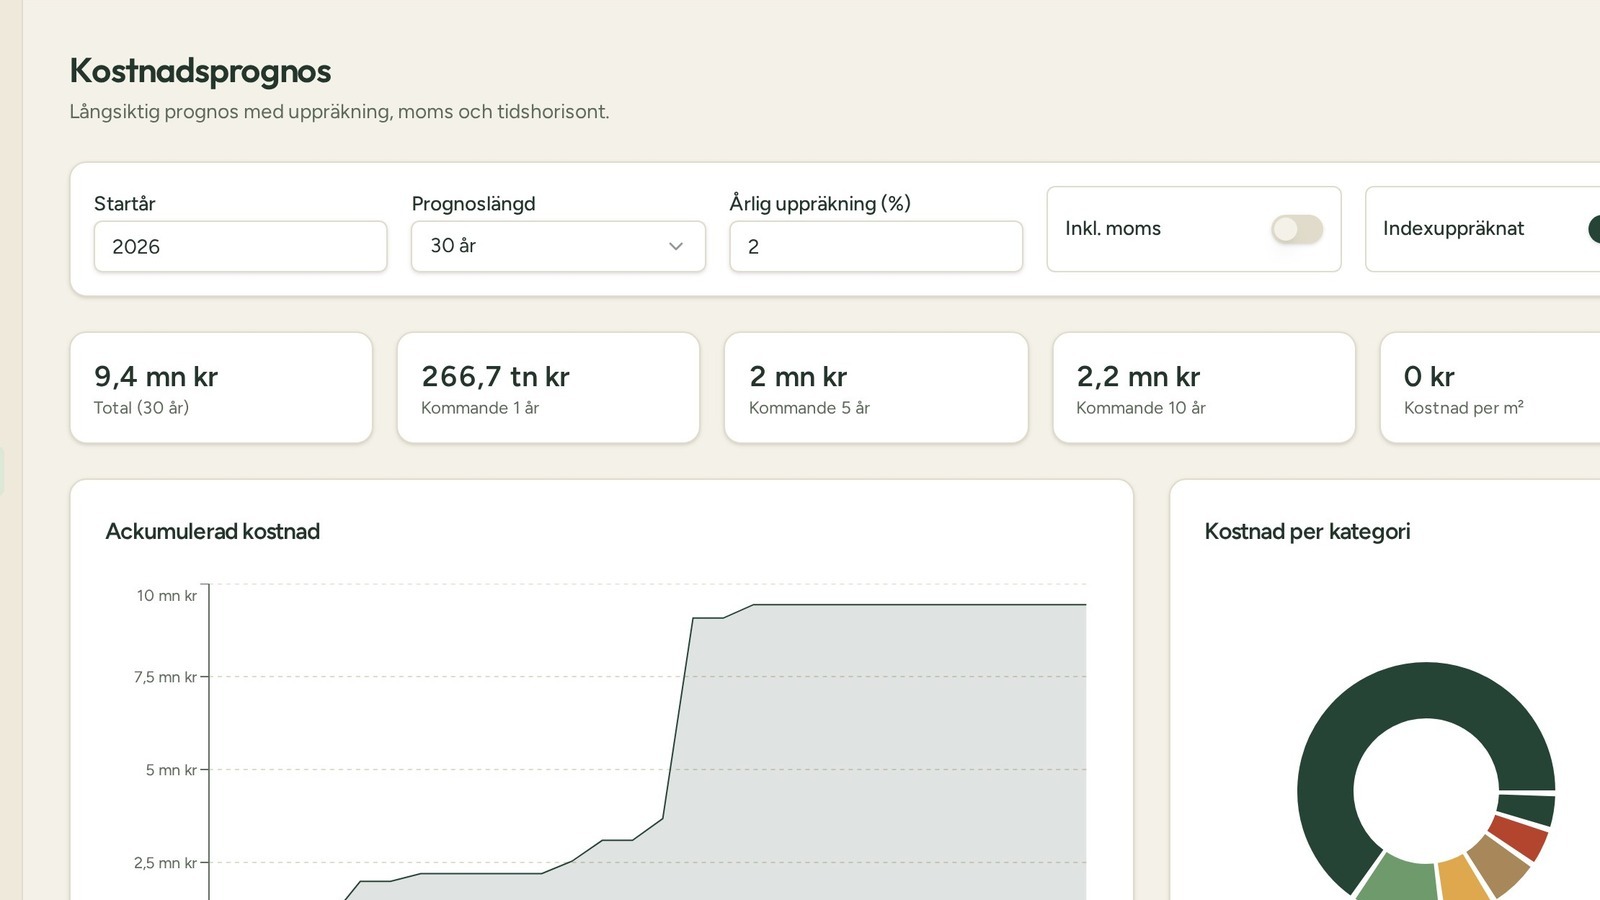Toggle the Inkl. moms switch
The width and height of the screenshot is (1600, 900).
[1297, 229]
